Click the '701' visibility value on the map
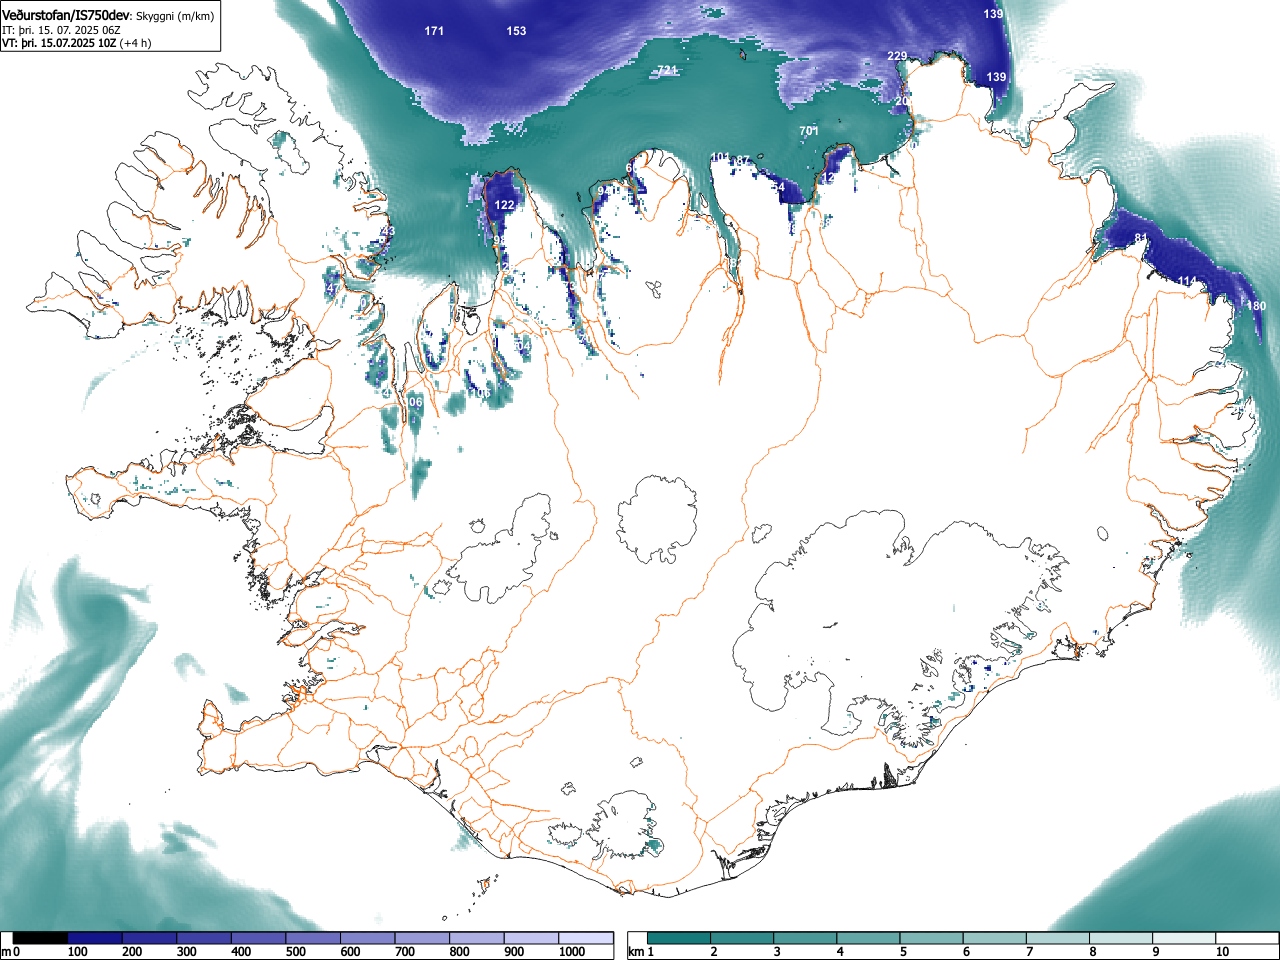This screenshot has height=960, width=1280. click(x=809, y=131)
